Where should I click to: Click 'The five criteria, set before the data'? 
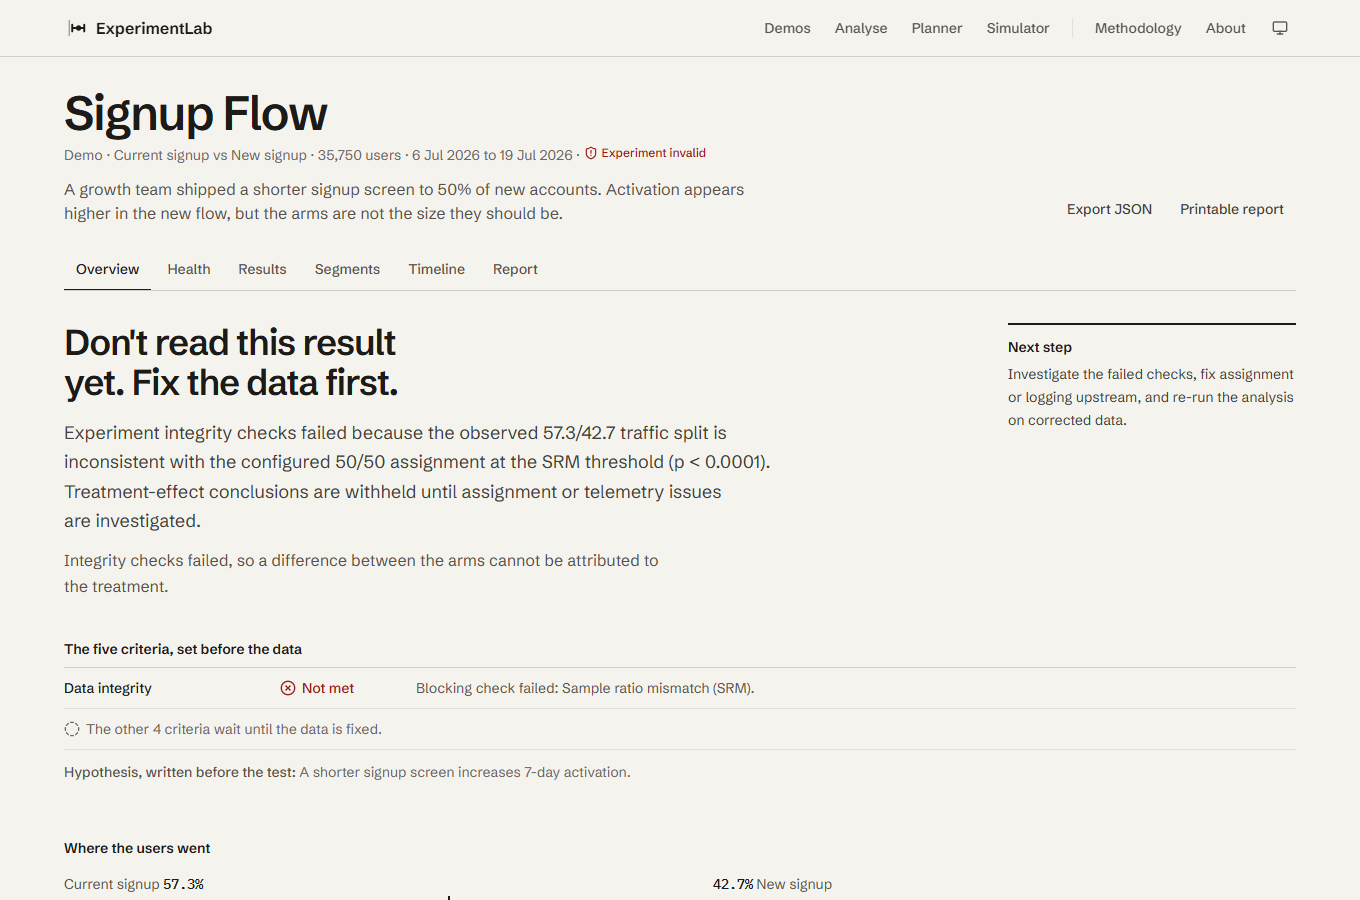pyautogui.click(x=183, y=649)
